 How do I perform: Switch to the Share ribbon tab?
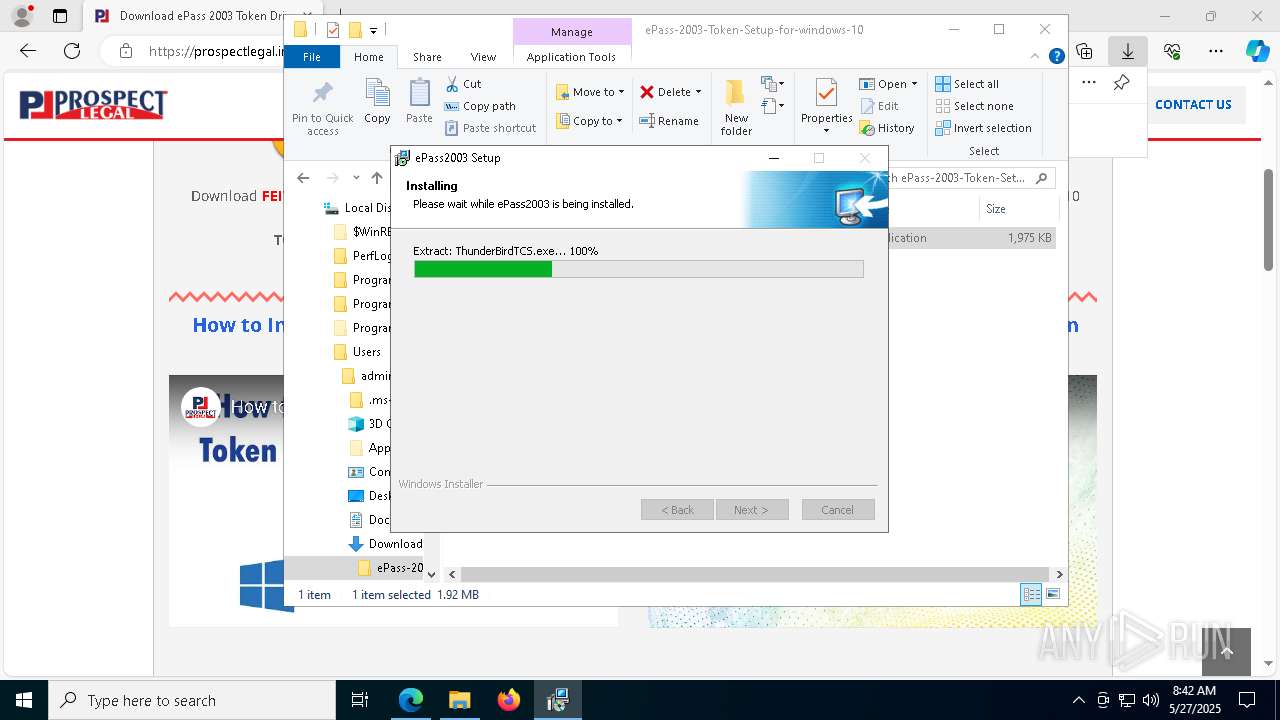point(427,57)
